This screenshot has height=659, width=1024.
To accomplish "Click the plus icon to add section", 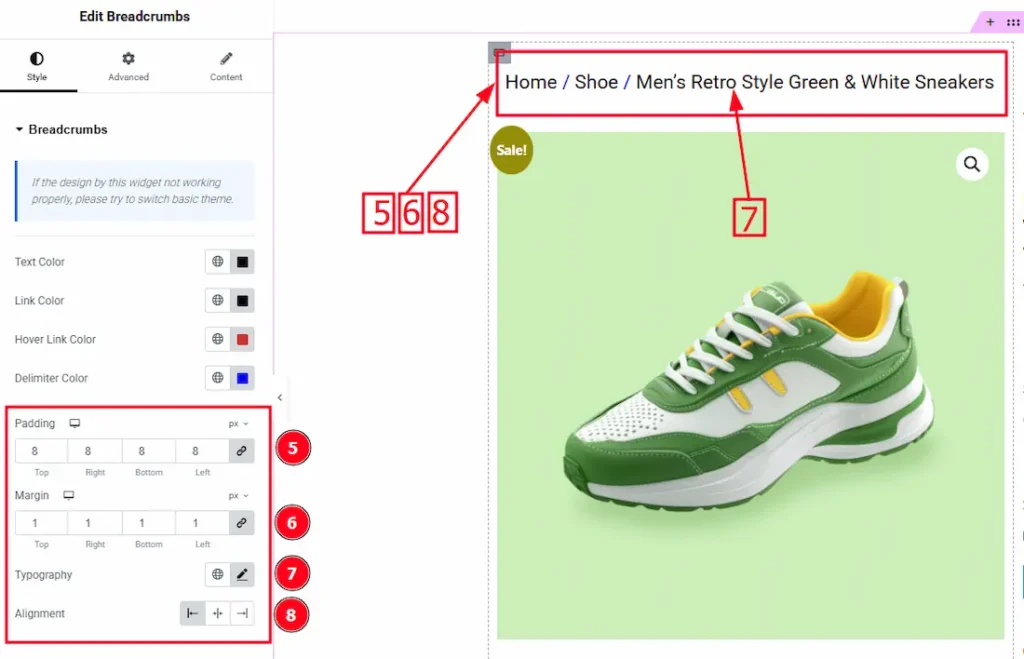I will coord(990,22).
